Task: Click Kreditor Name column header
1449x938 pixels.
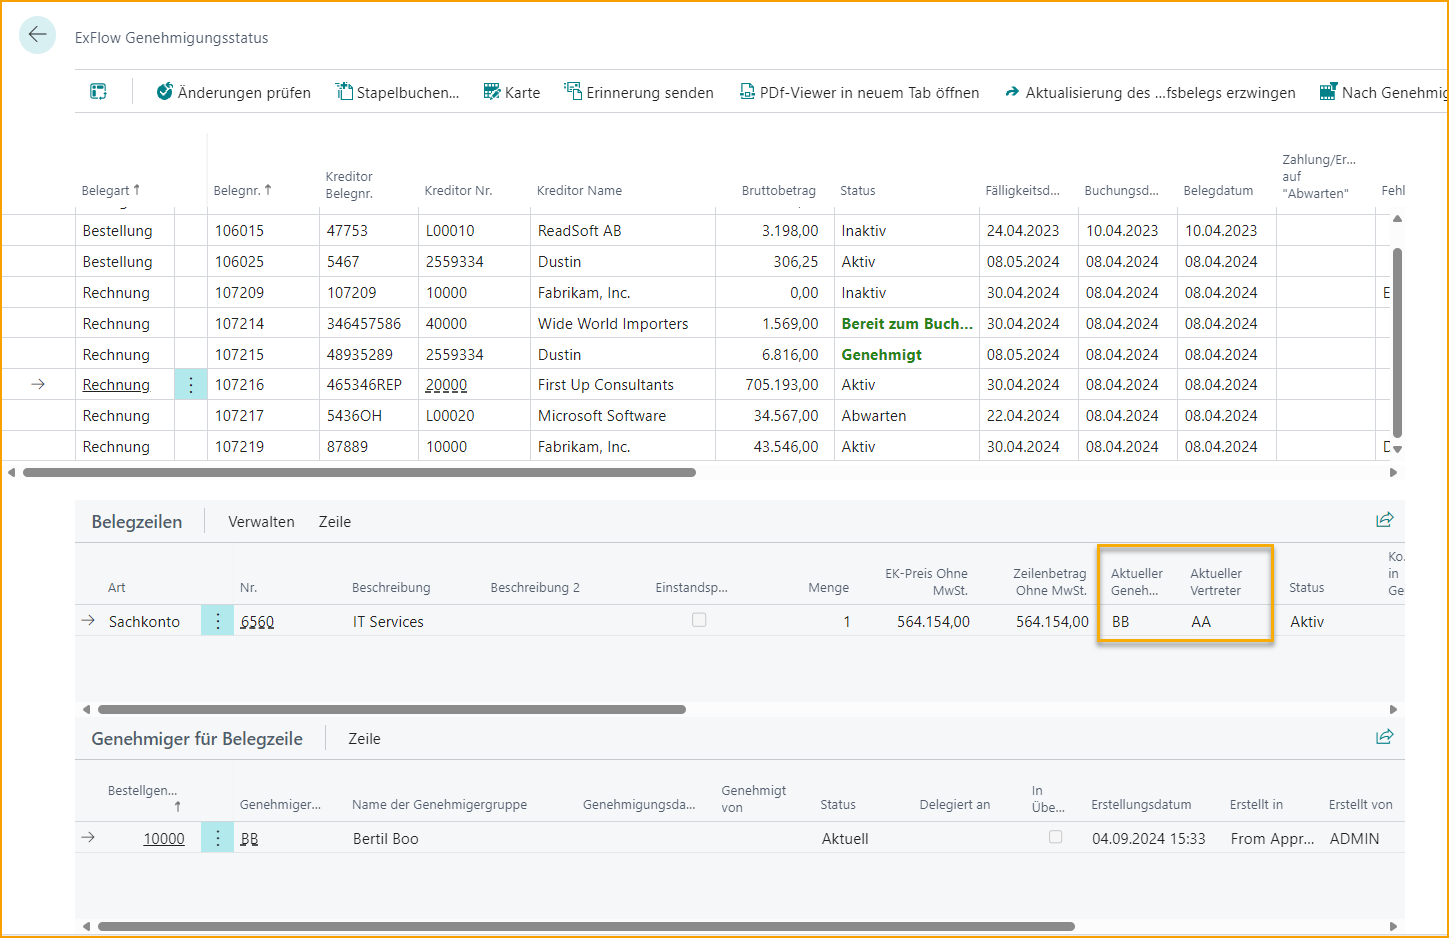Action: (x=579, y=190)
